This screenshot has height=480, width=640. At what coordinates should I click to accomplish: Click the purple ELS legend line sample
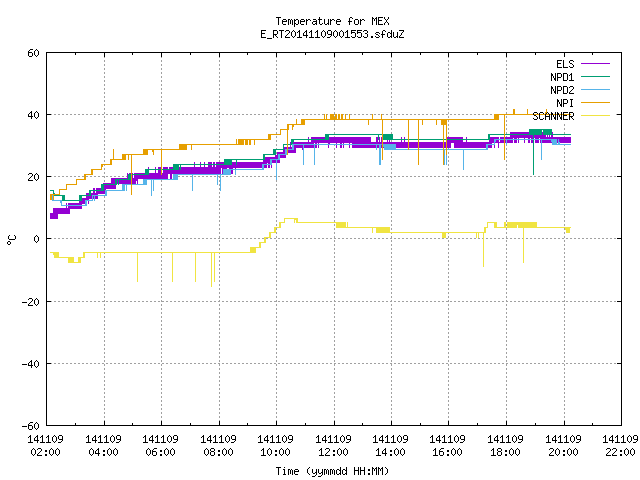click(x=595, y=64)
